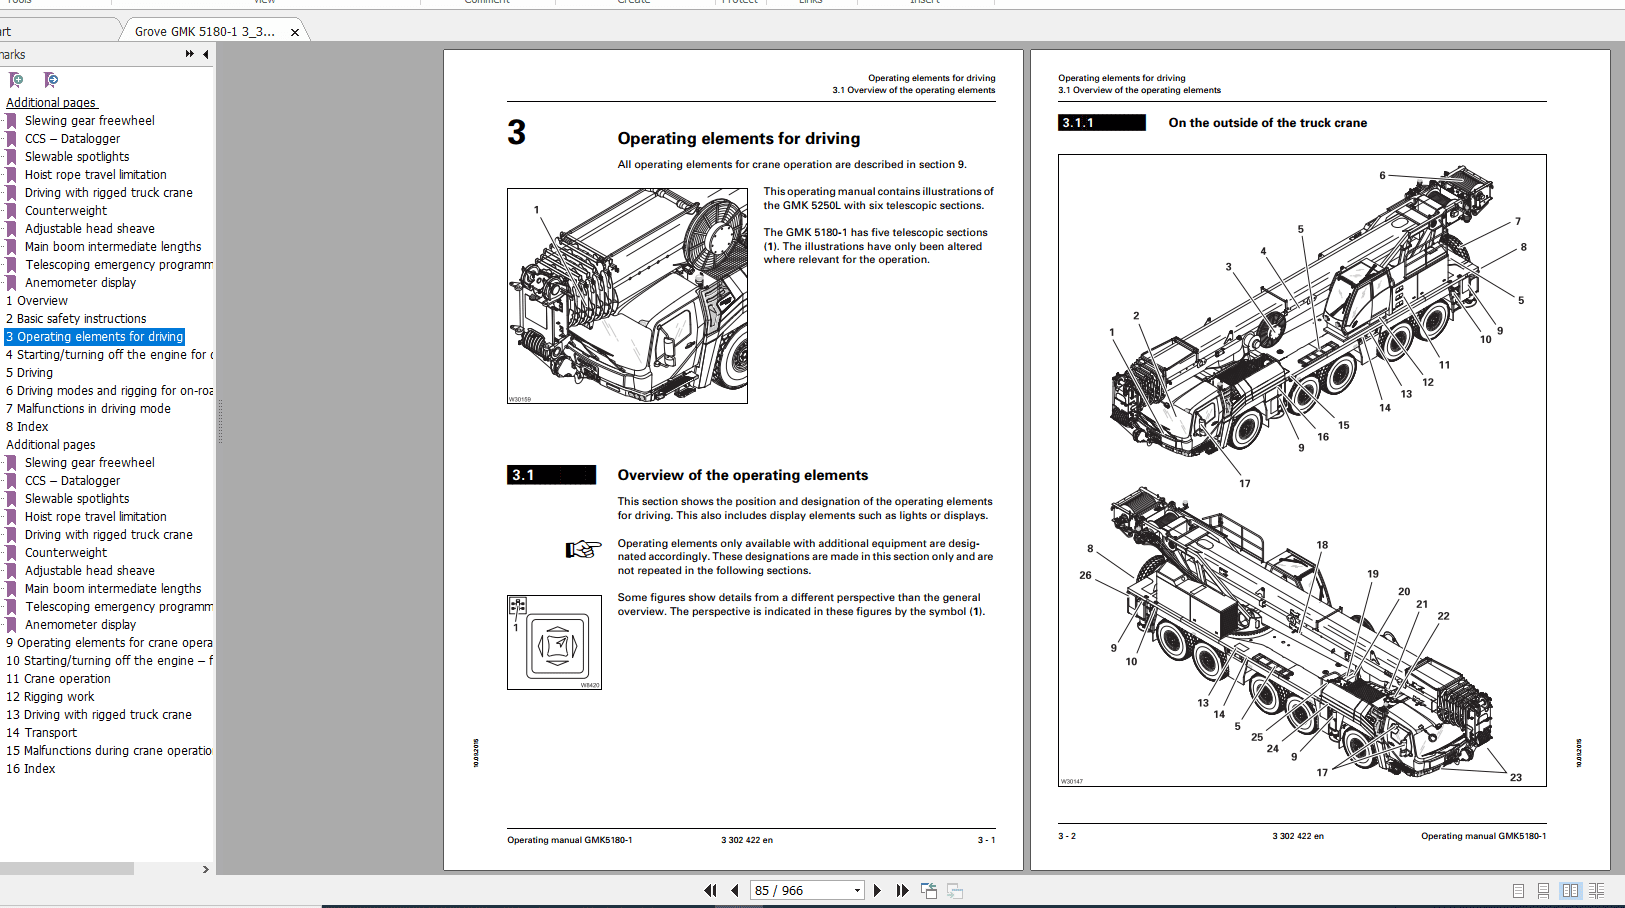1625x908 pixels.
Task: Open the page number dropdown arrow
Action: (x=855, y=889)
